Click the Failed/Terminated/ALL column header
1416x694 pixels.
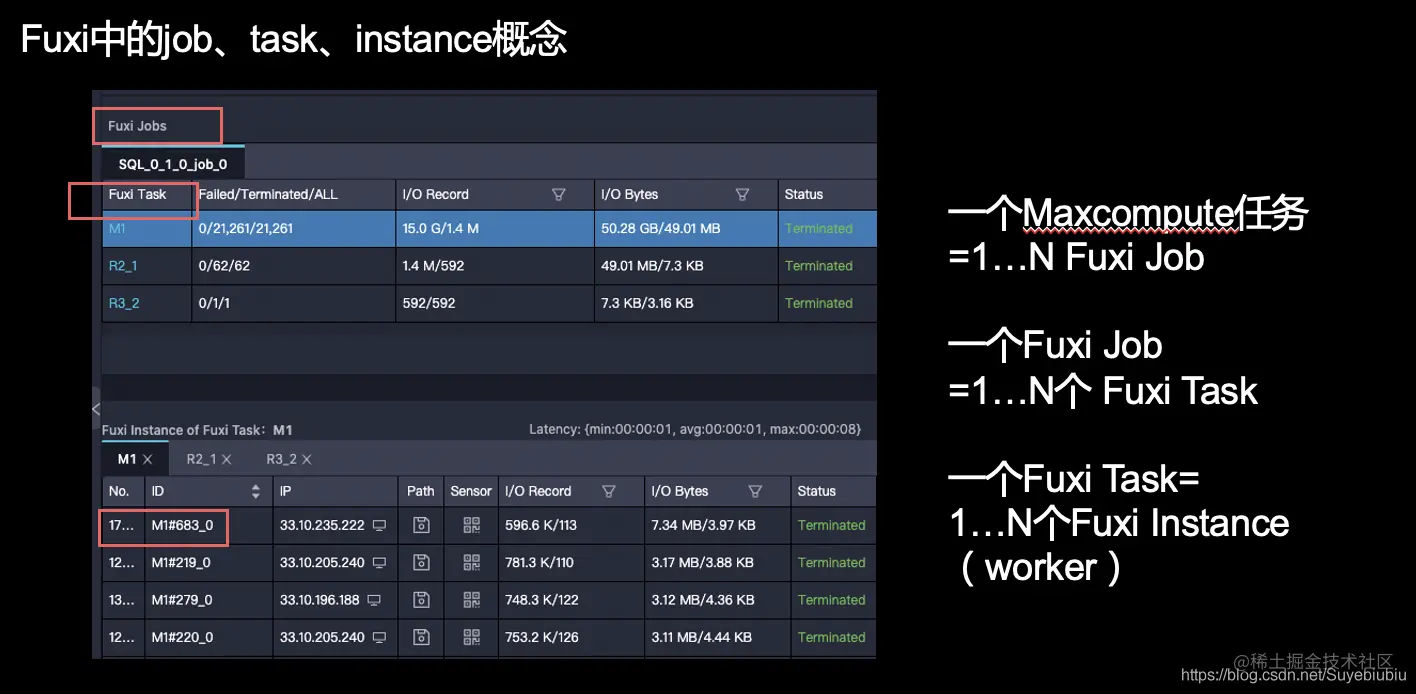tap(268, 194)
